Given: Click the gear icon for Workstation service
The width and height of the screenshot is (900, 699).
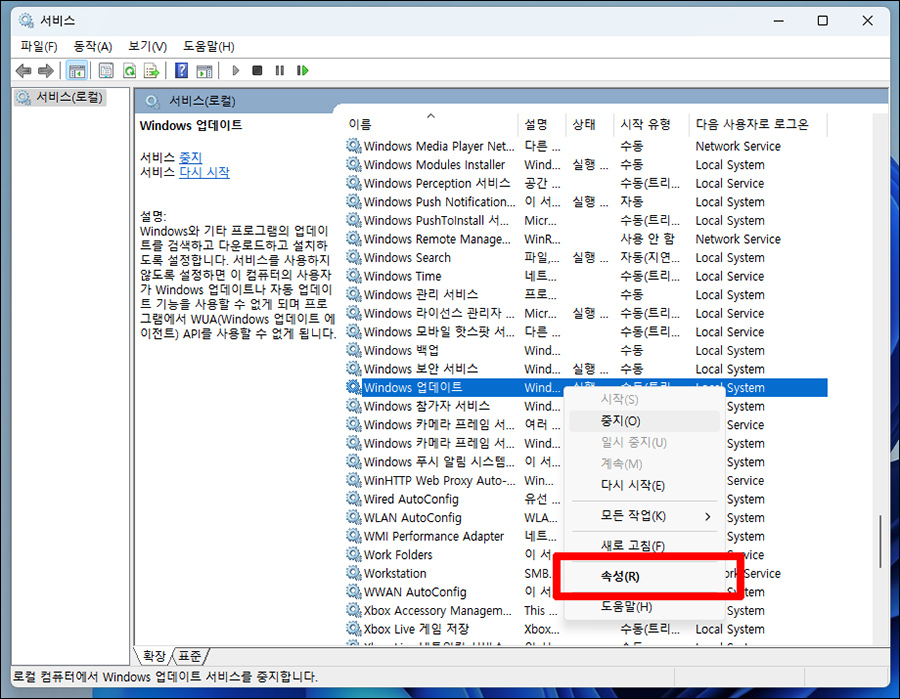Looking at the screenshot, I should click(354, 573).
